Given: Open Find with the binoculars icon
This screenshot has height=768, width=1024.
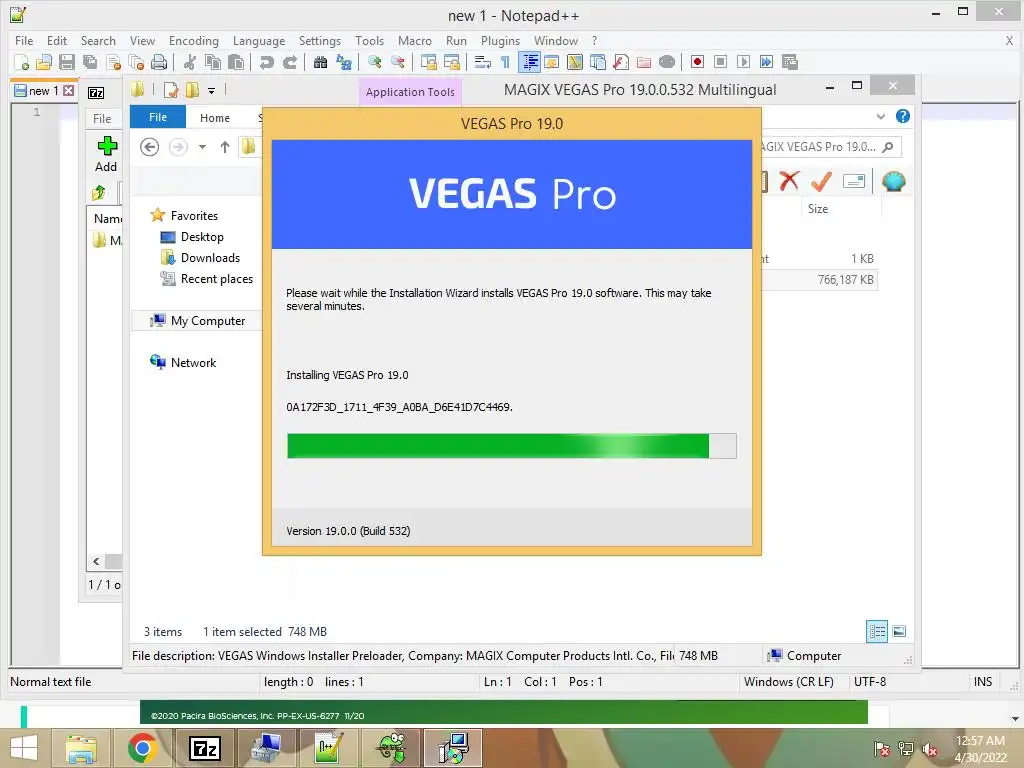Looking at the screenshot, I should coord(321,62).
